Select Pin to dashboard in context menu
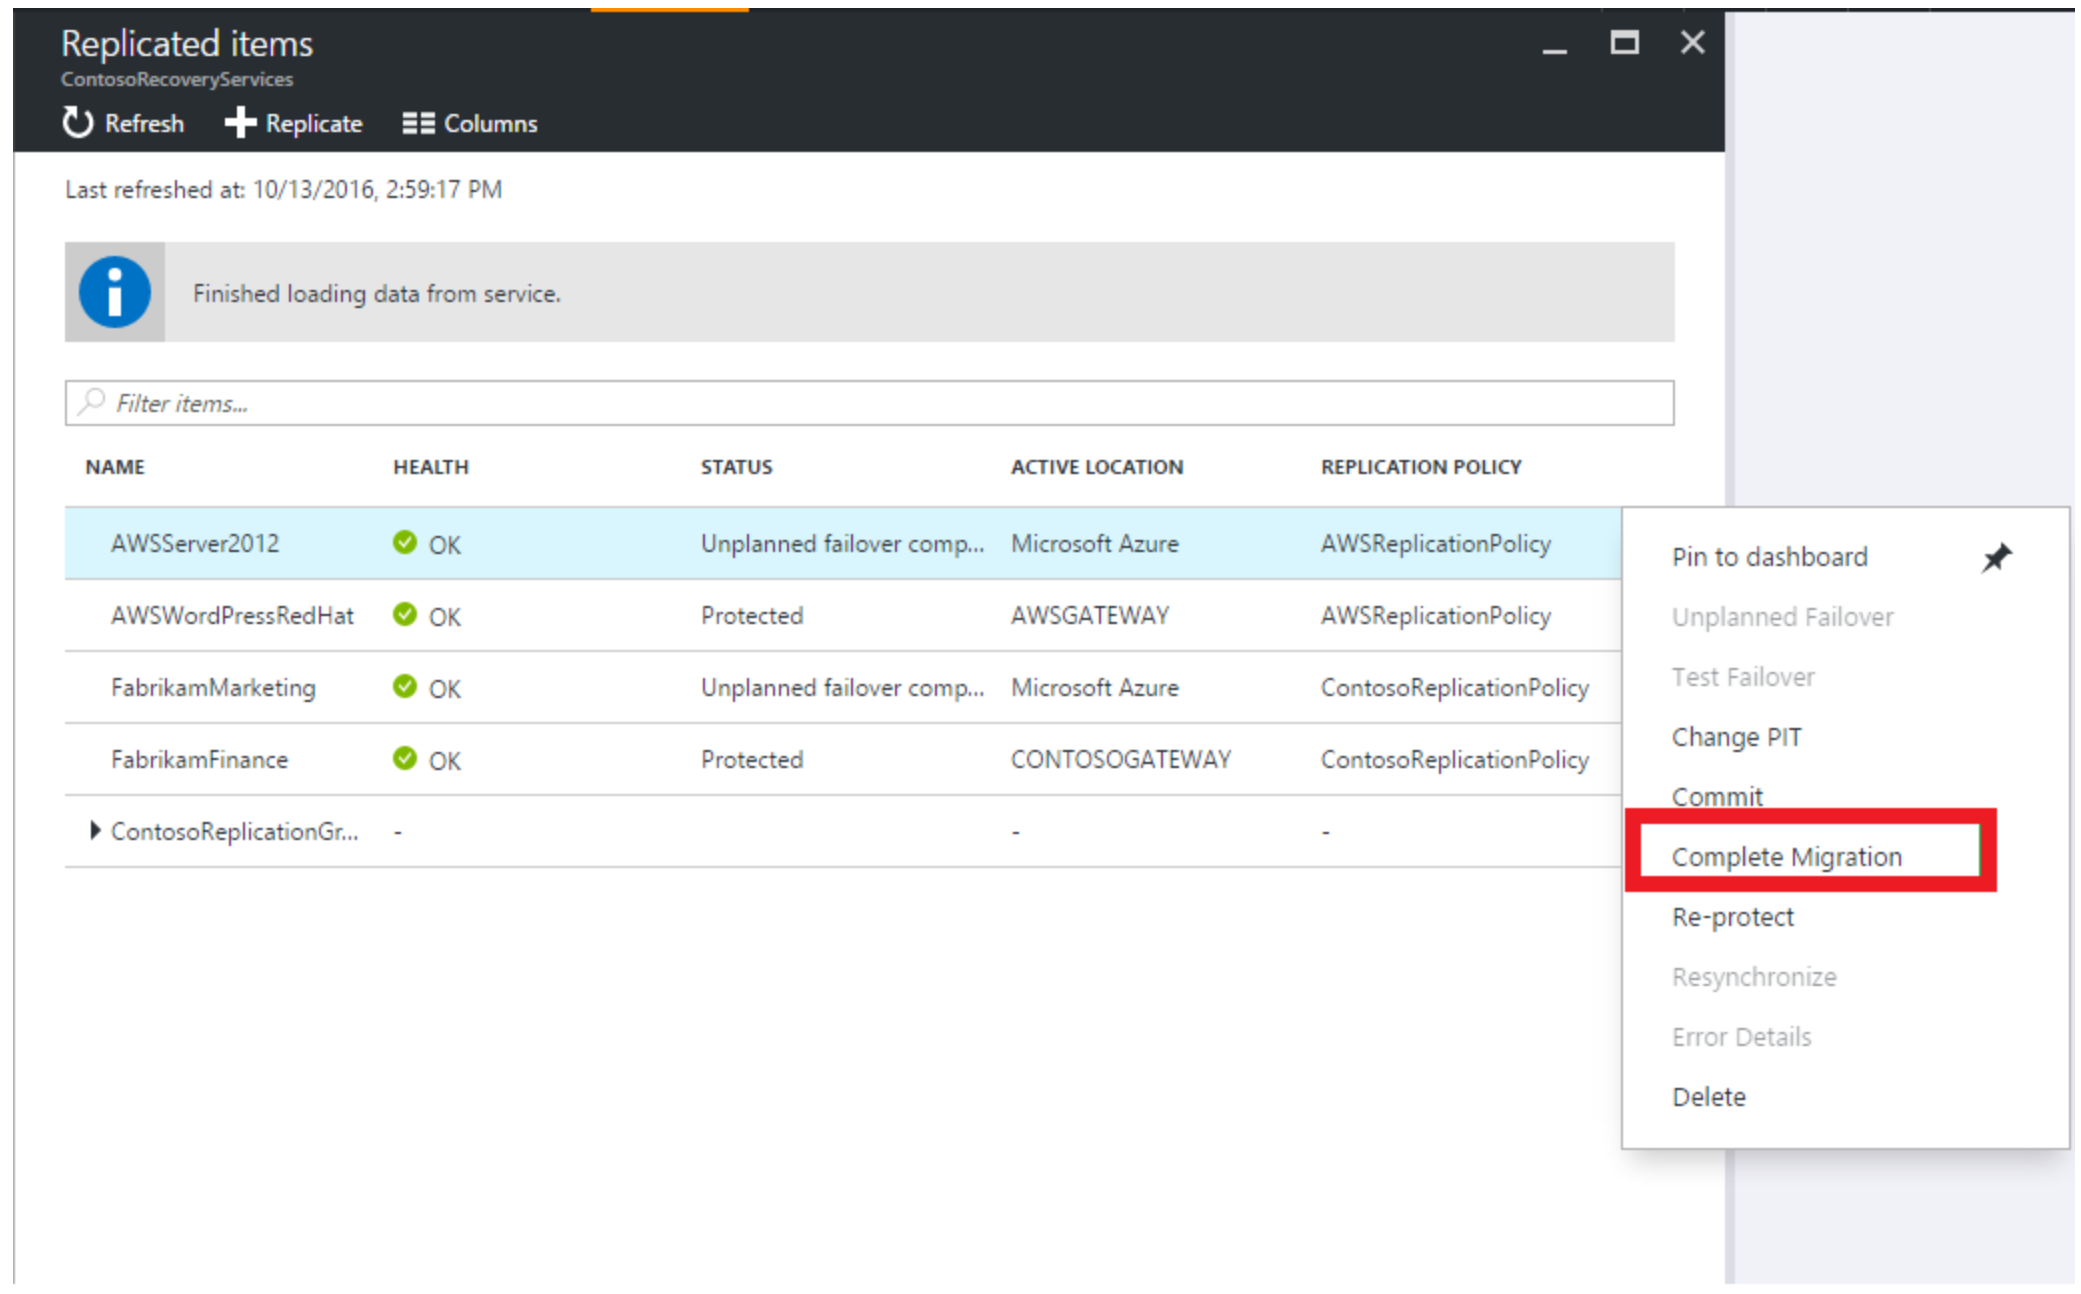 pos(1769,557)
